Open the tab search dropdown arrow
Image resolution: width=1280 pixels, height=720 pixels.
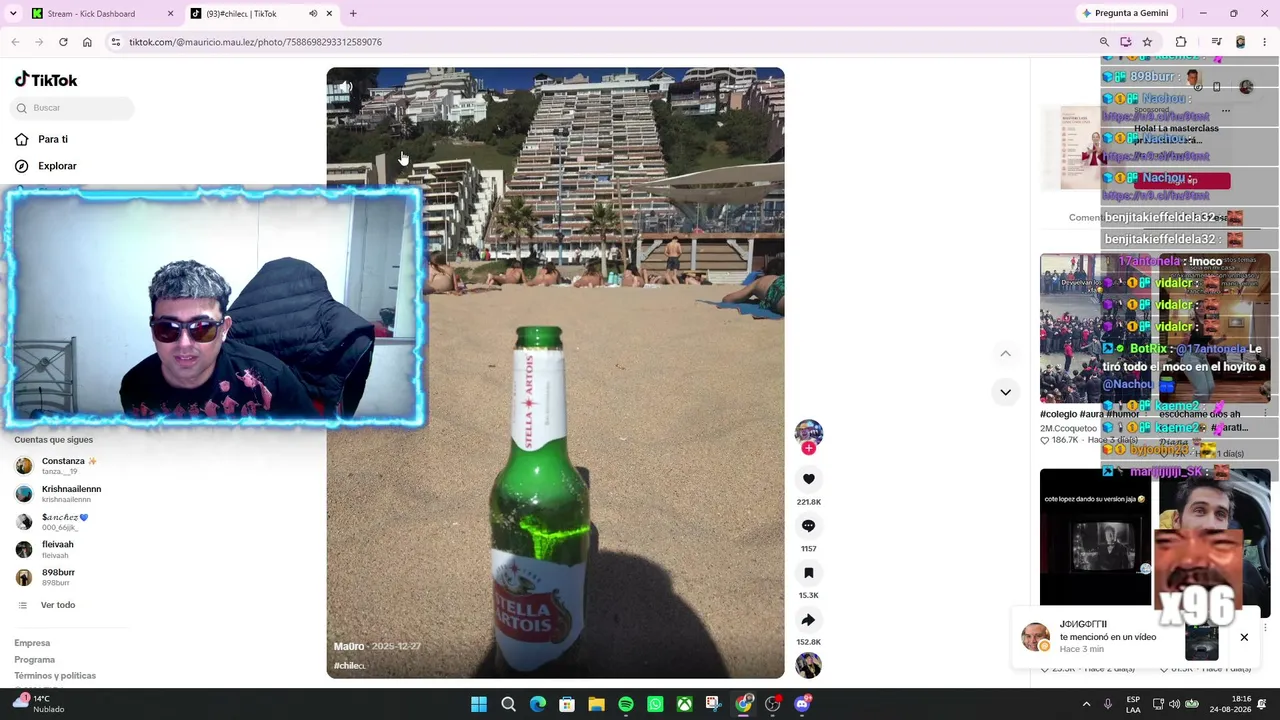[x=13, y=14]
